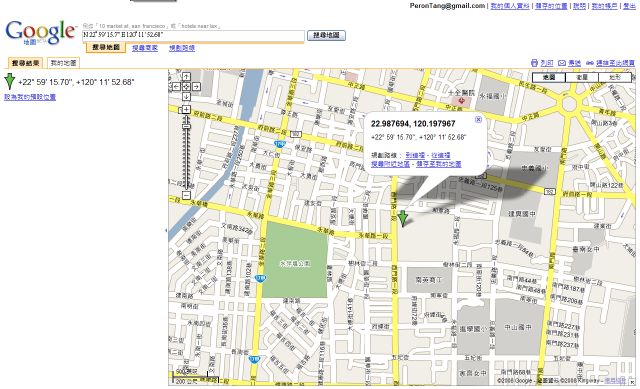Screen dimensions: 640x389
Task: Zoom out using the minus button
Action: click(x=186, y=195)
